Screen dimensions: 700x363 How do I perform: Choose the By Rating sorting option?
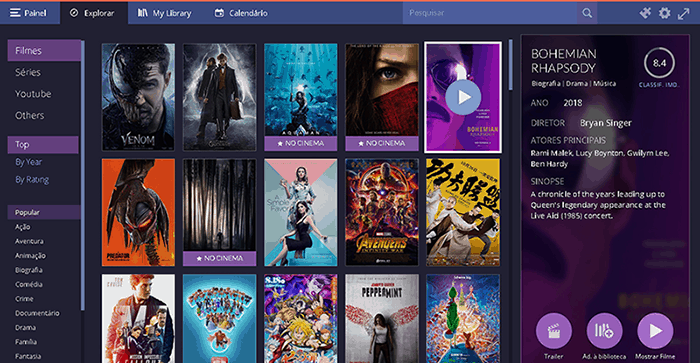pos(32,179)
